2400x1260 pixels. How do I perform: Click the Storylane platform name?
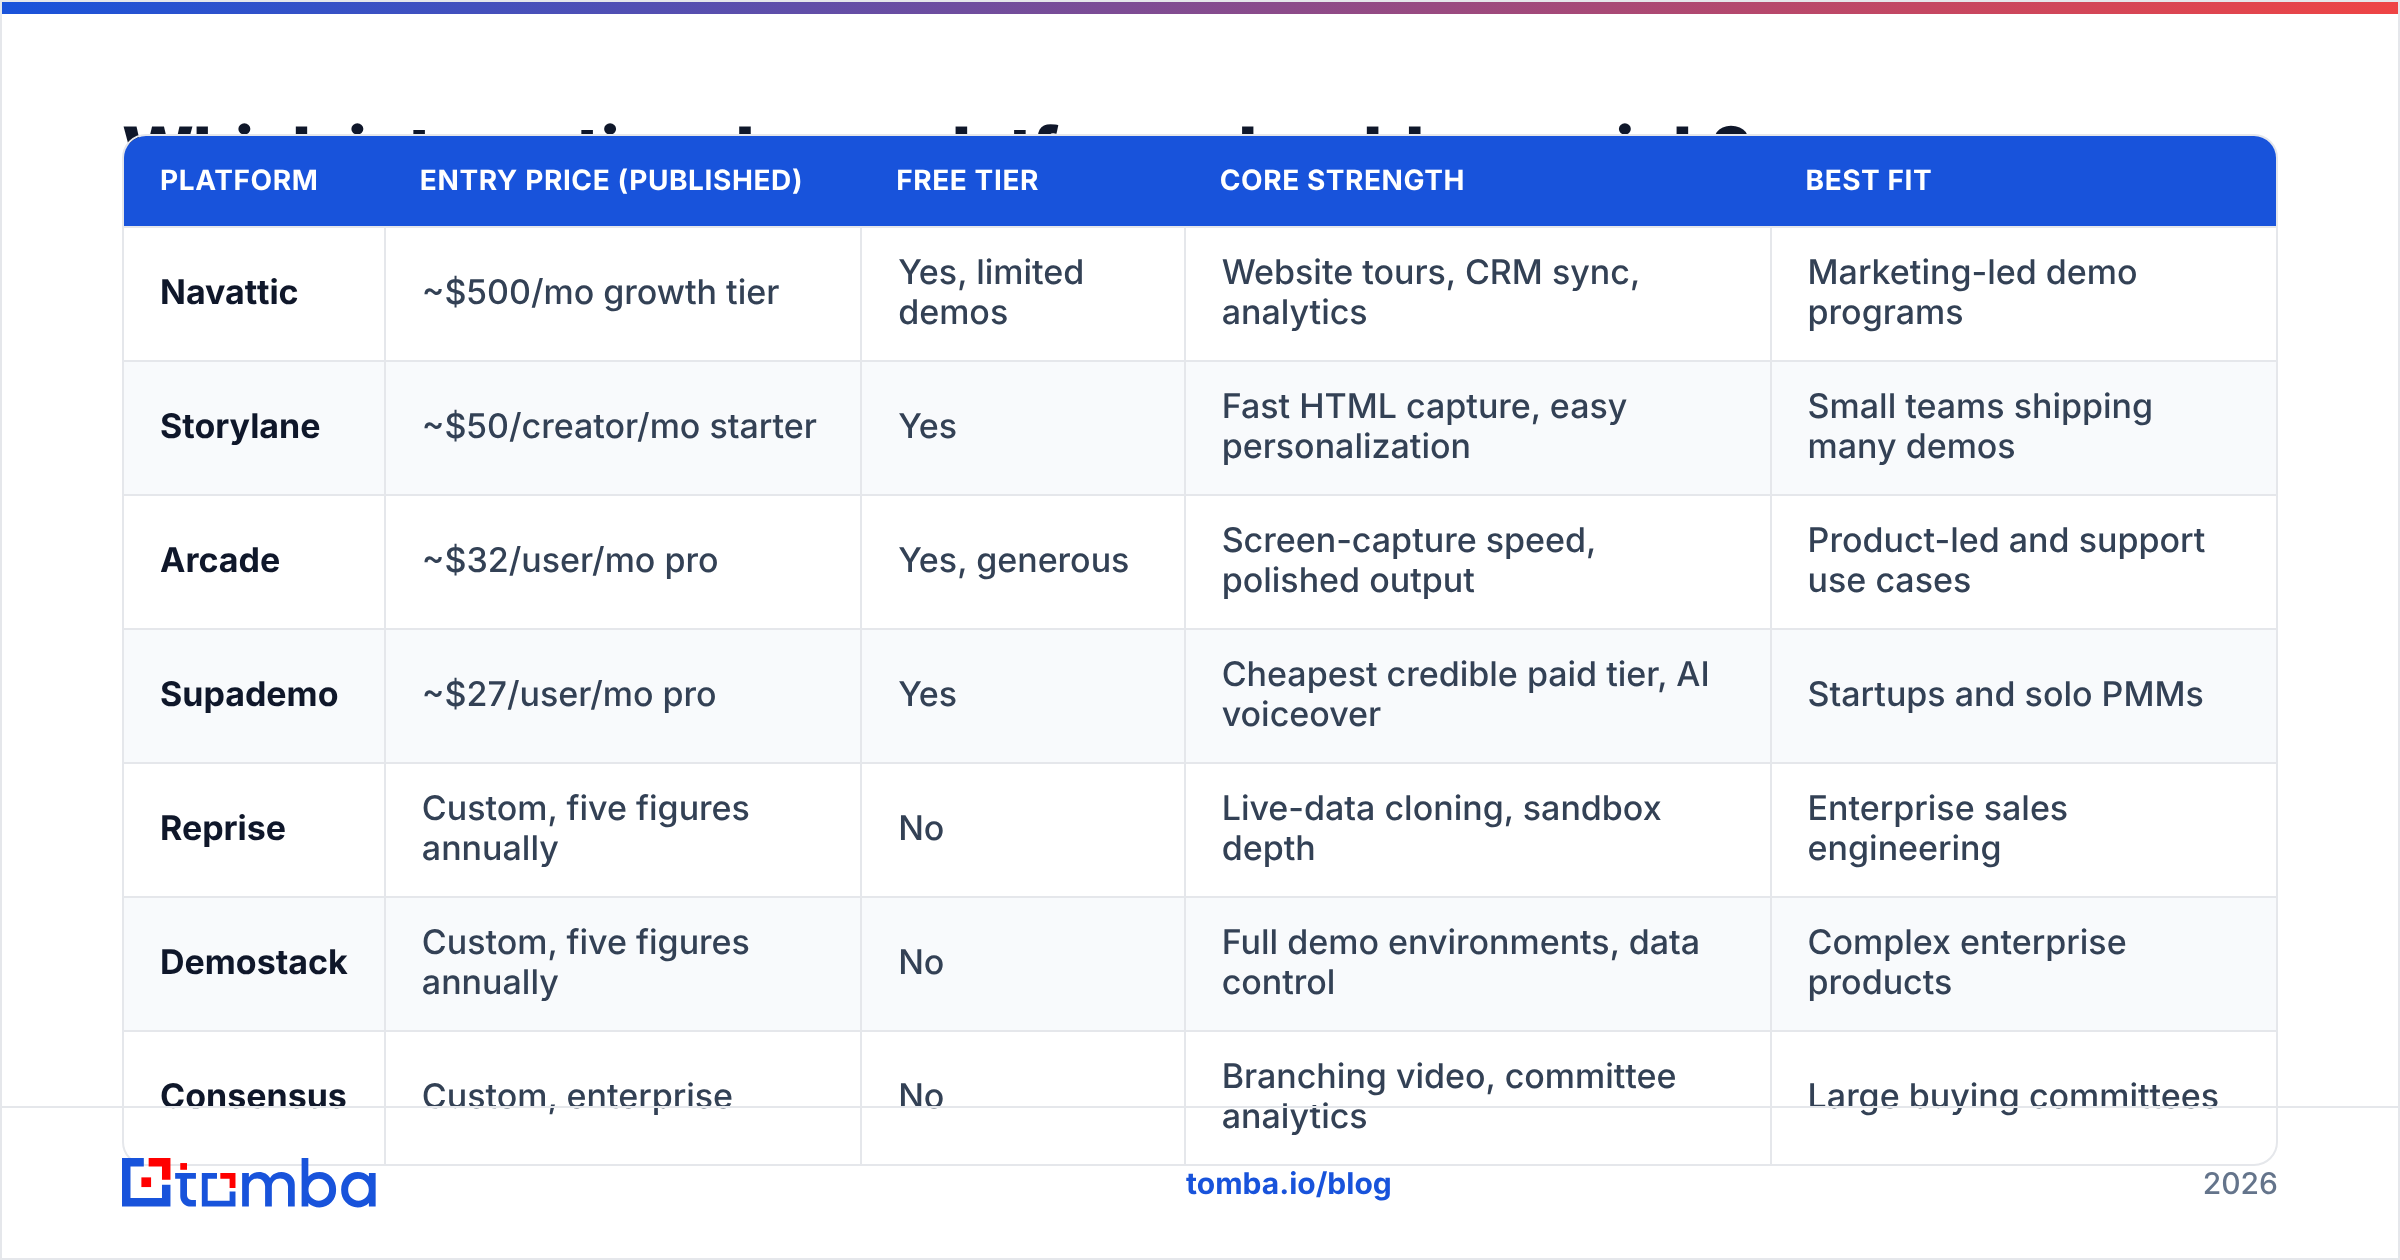tap(240, 426)
